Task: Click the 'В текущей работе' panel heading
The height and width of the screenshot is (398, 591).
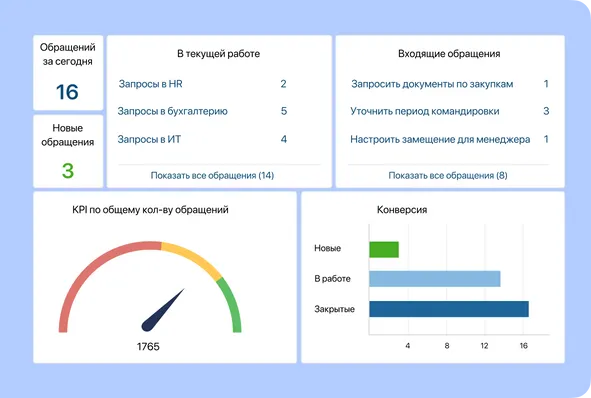Action: coord(219,54)
